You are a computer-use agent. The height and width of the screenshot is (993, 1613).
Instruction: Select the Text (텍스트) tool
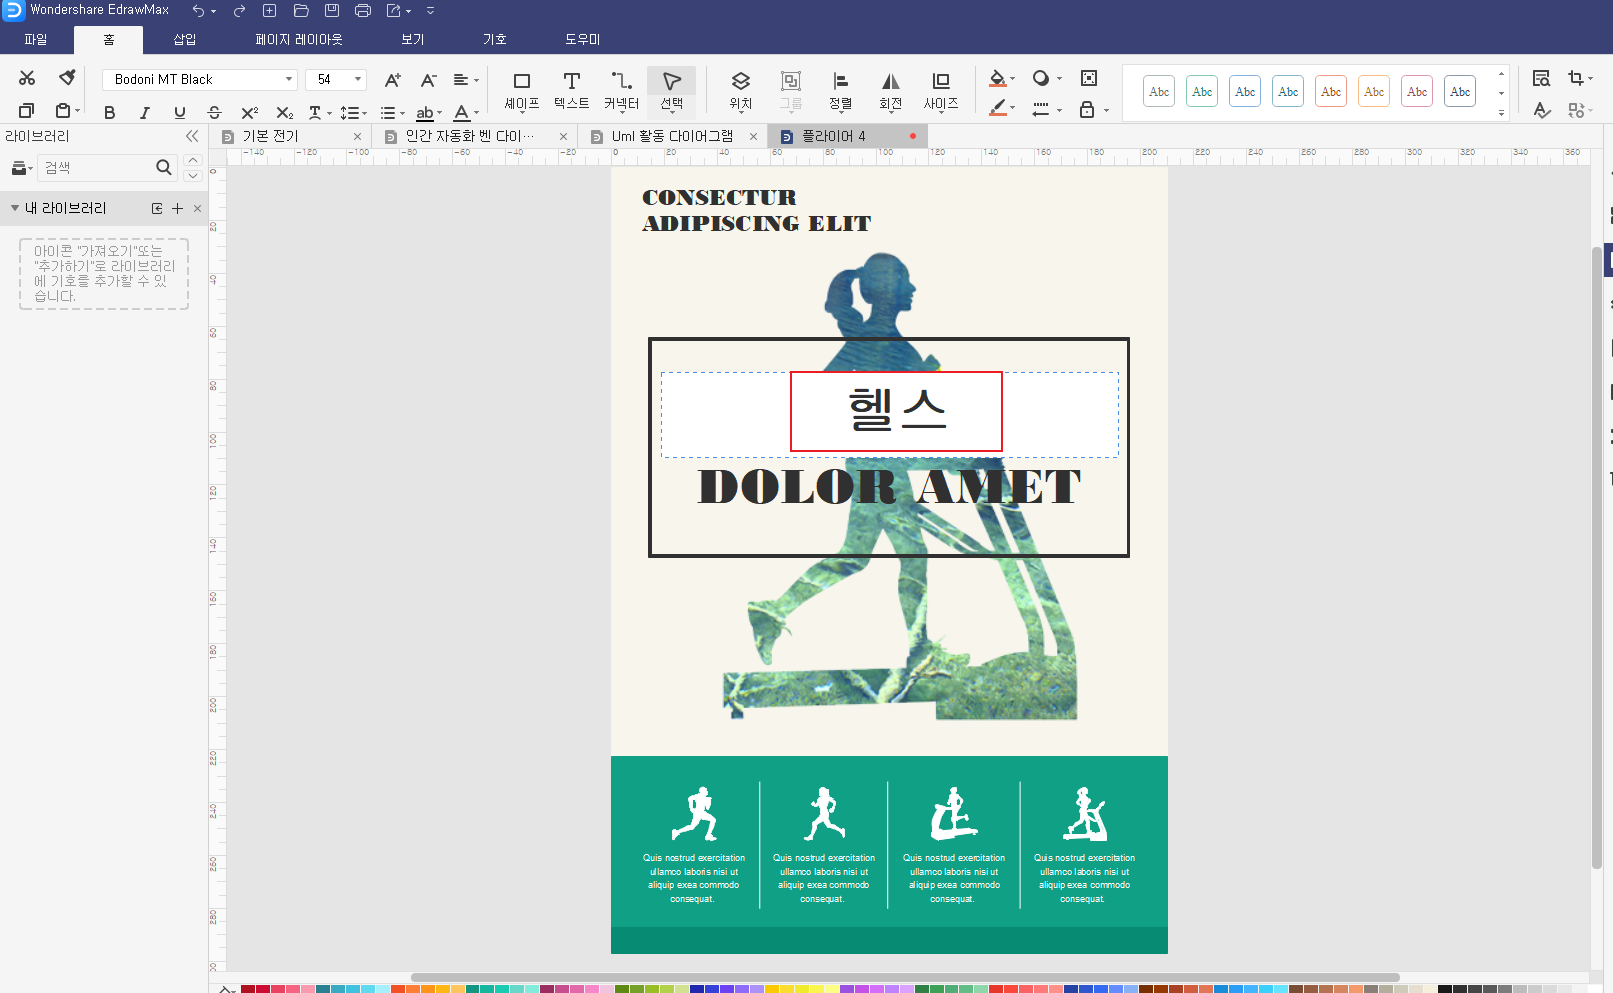point(572,91)
